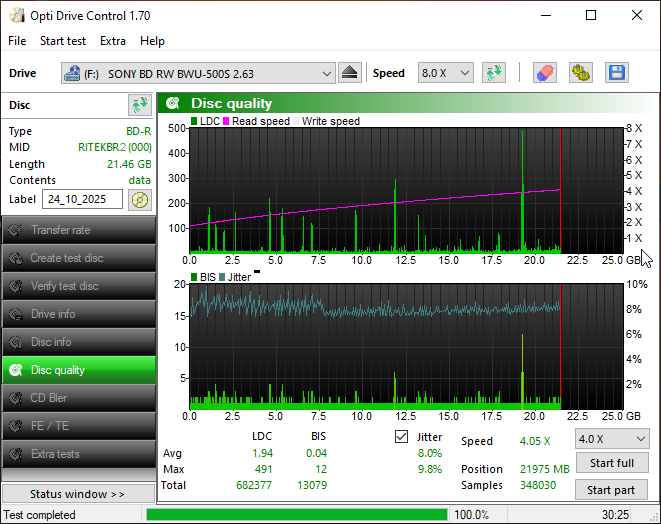
Task: Click the refresh speed icon in toolbar
Action: point(493,73)
